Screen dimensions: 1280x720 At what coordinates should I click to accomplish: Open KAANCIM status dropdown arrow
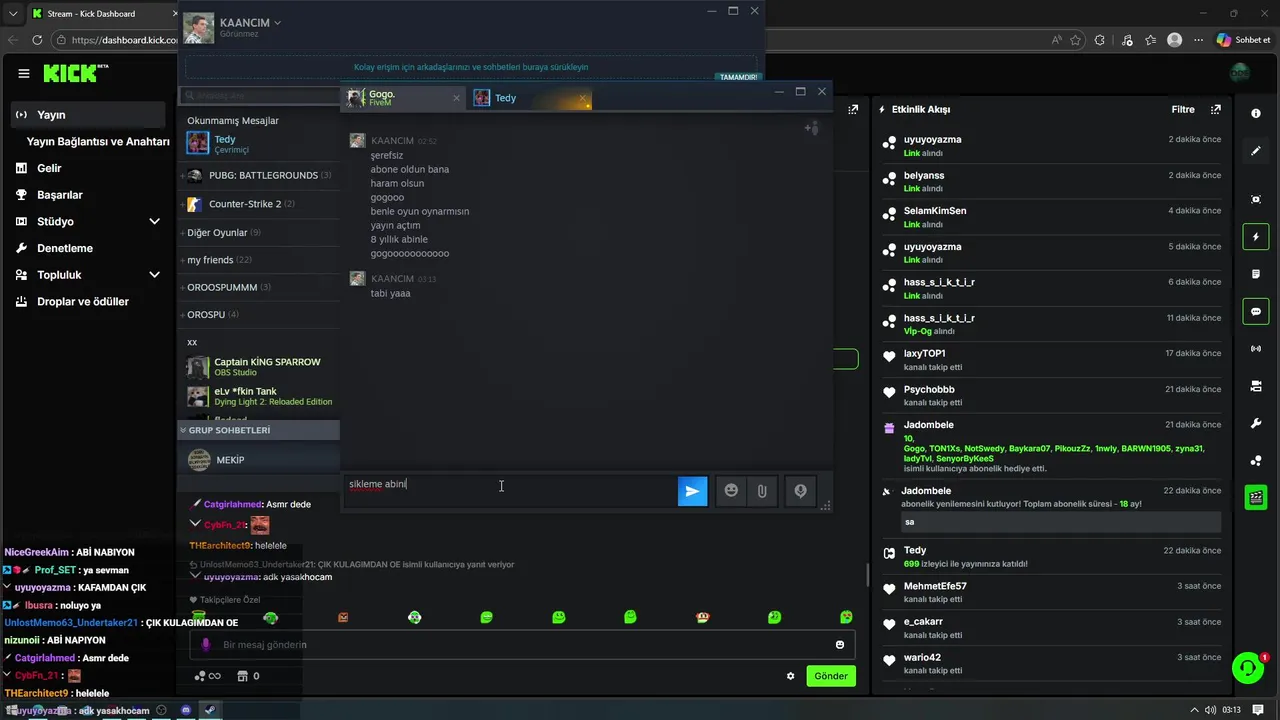pos(278,22)
